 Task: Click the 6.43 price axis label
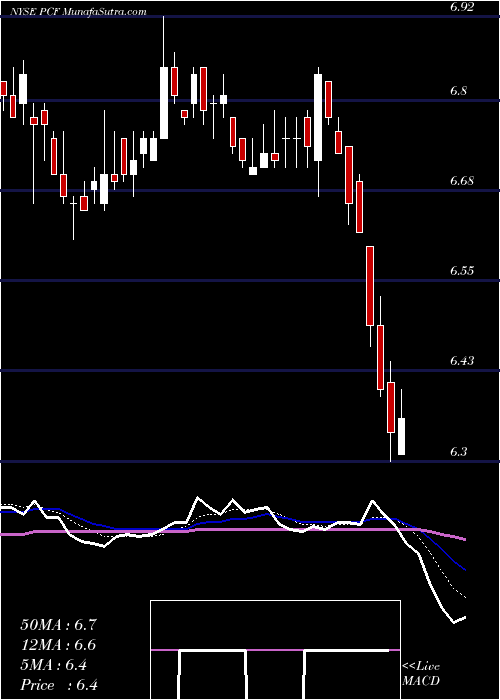462,360
